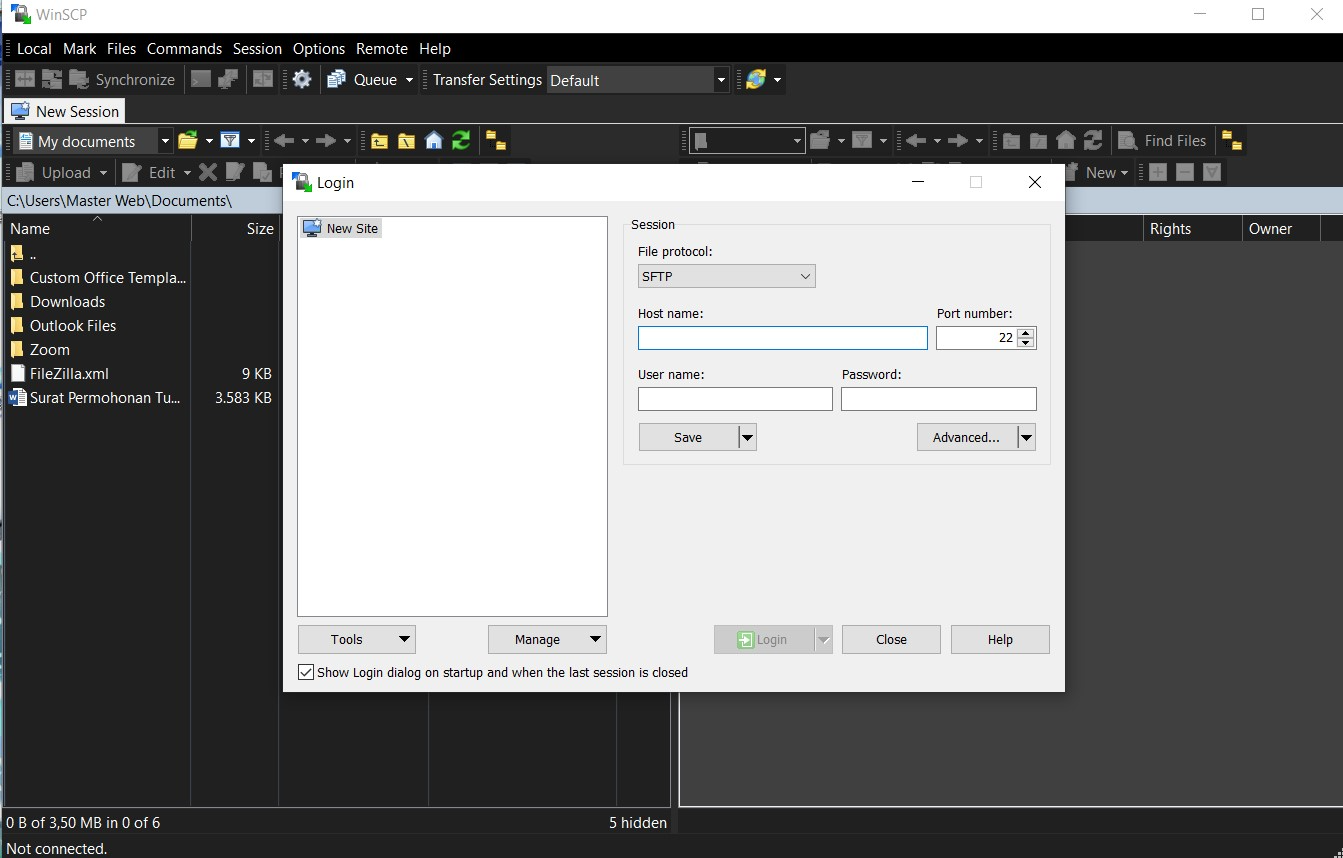Go to remote home directory icon
Viewport: 1343px width, 858px height.
[x=1066, y=141]
